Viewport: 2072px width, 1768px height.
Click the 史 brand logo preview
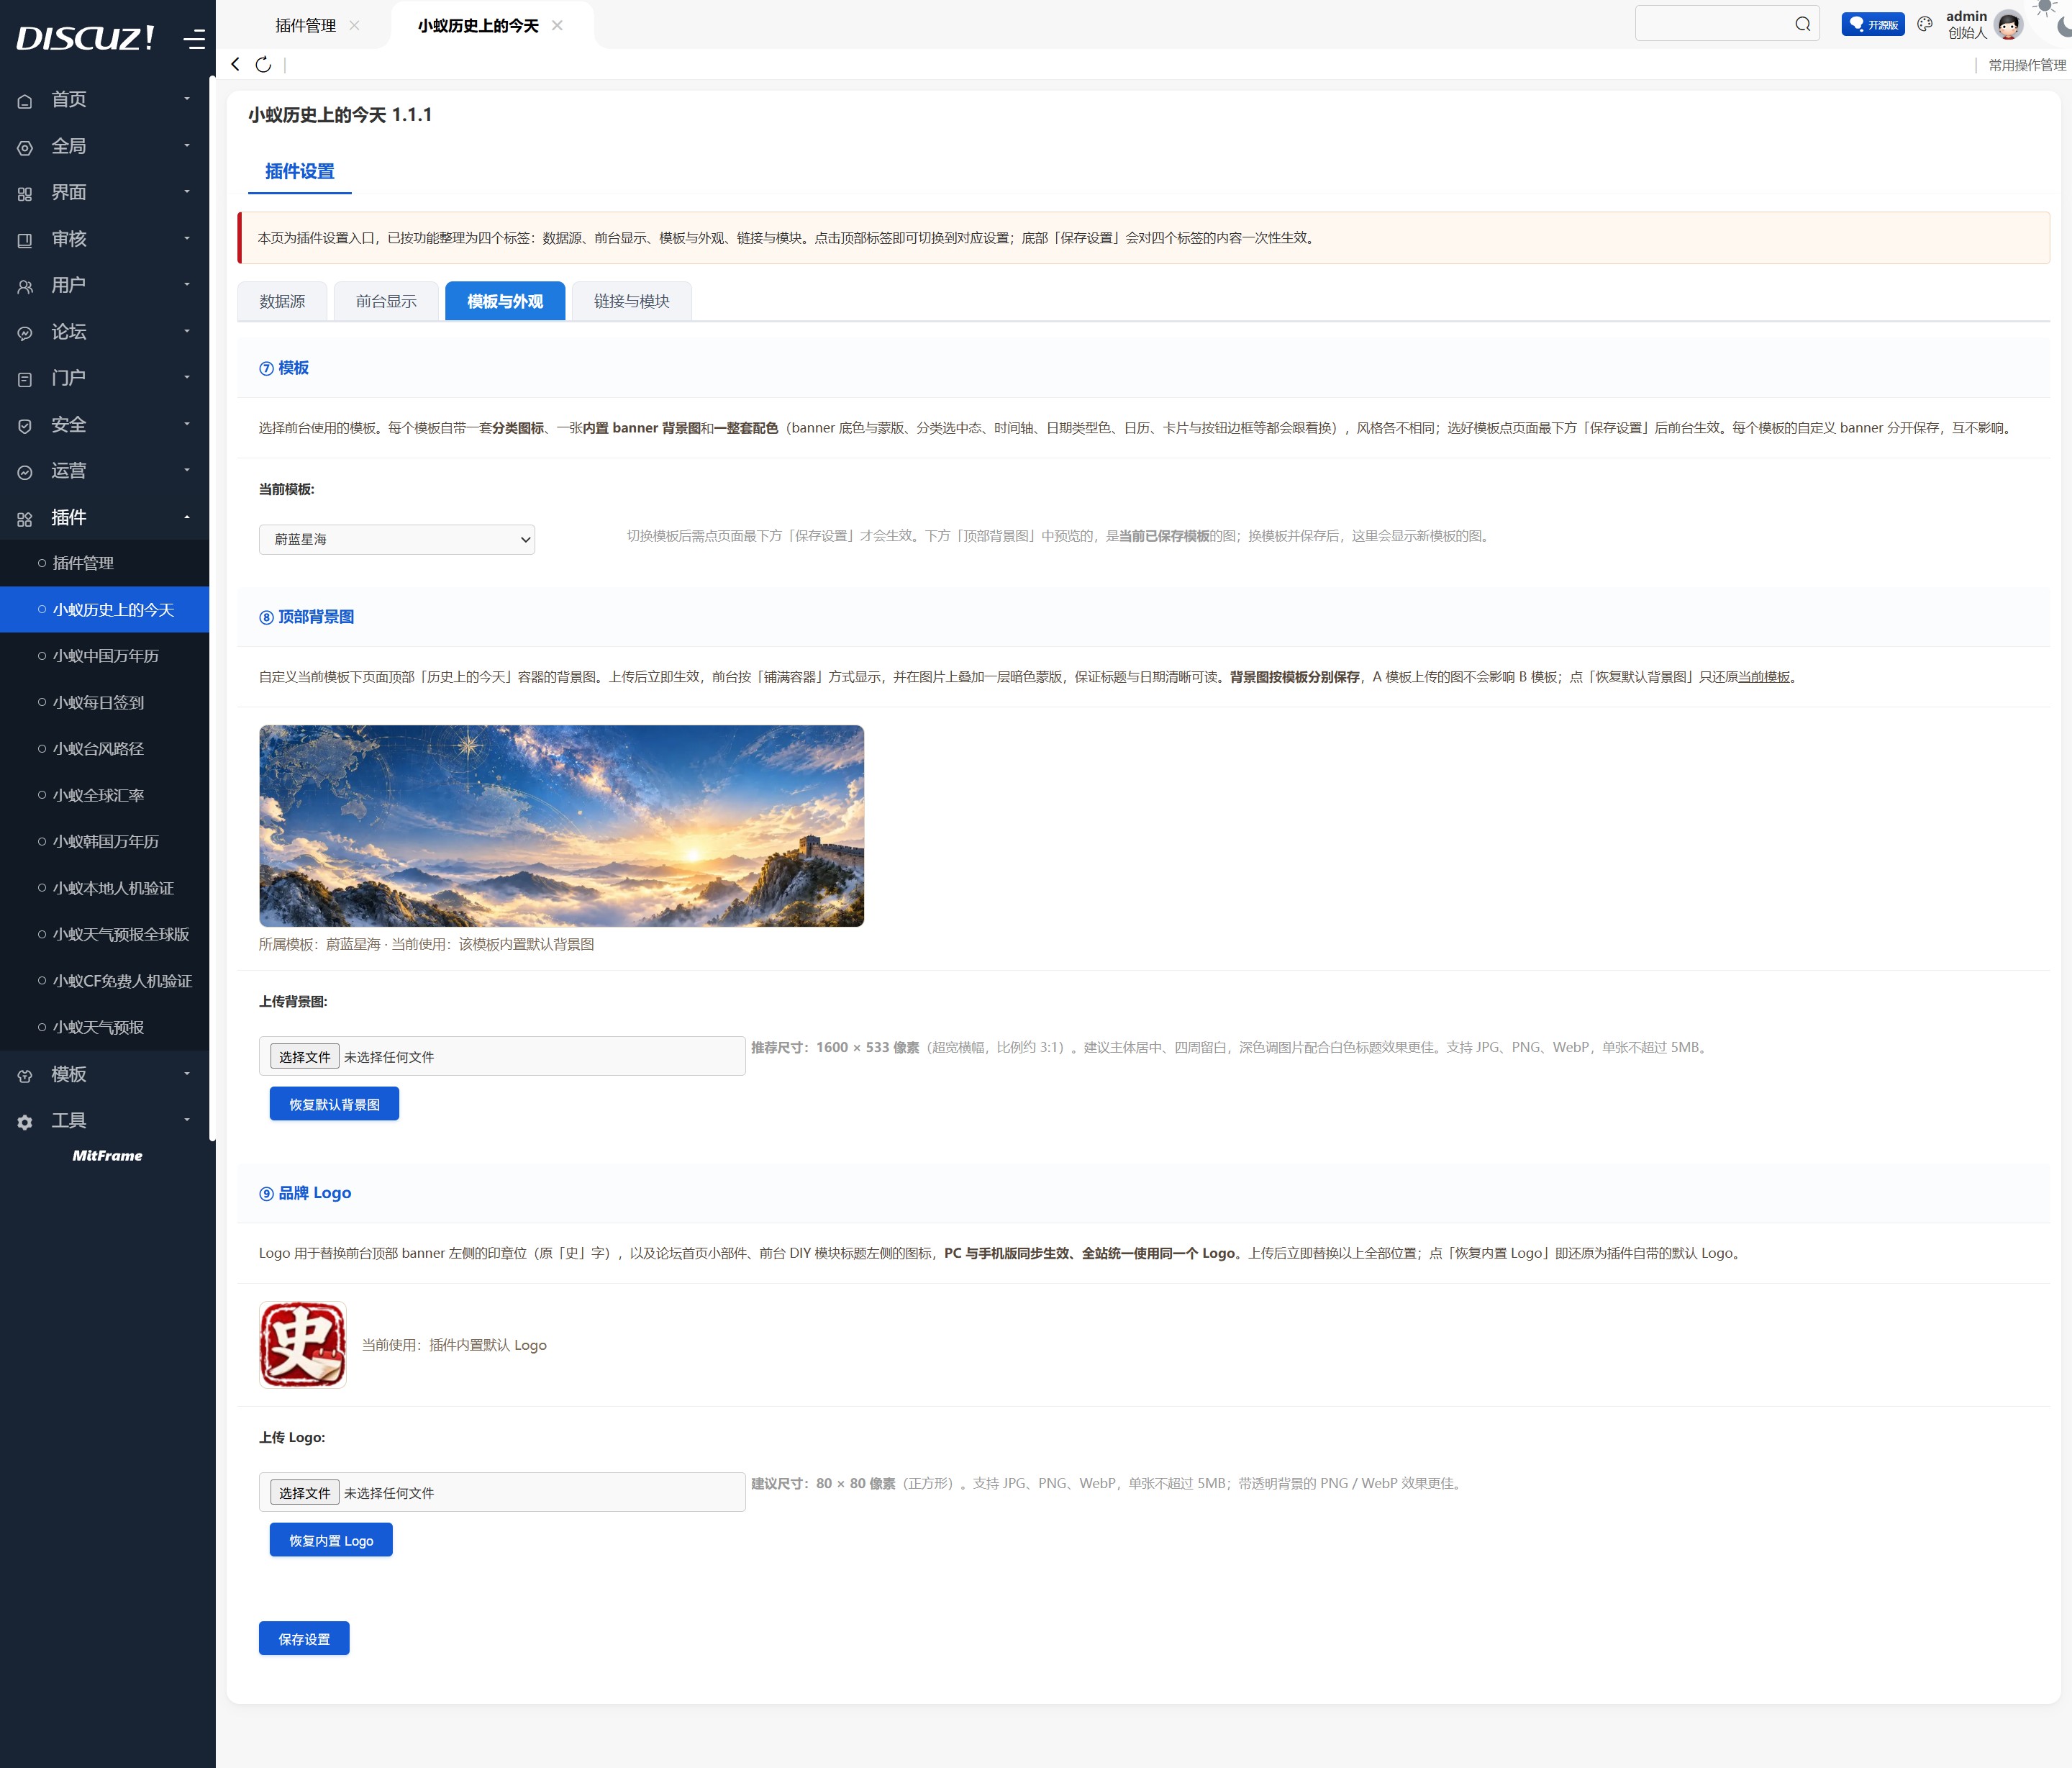pyautogui.click(x=303, y=1345)
